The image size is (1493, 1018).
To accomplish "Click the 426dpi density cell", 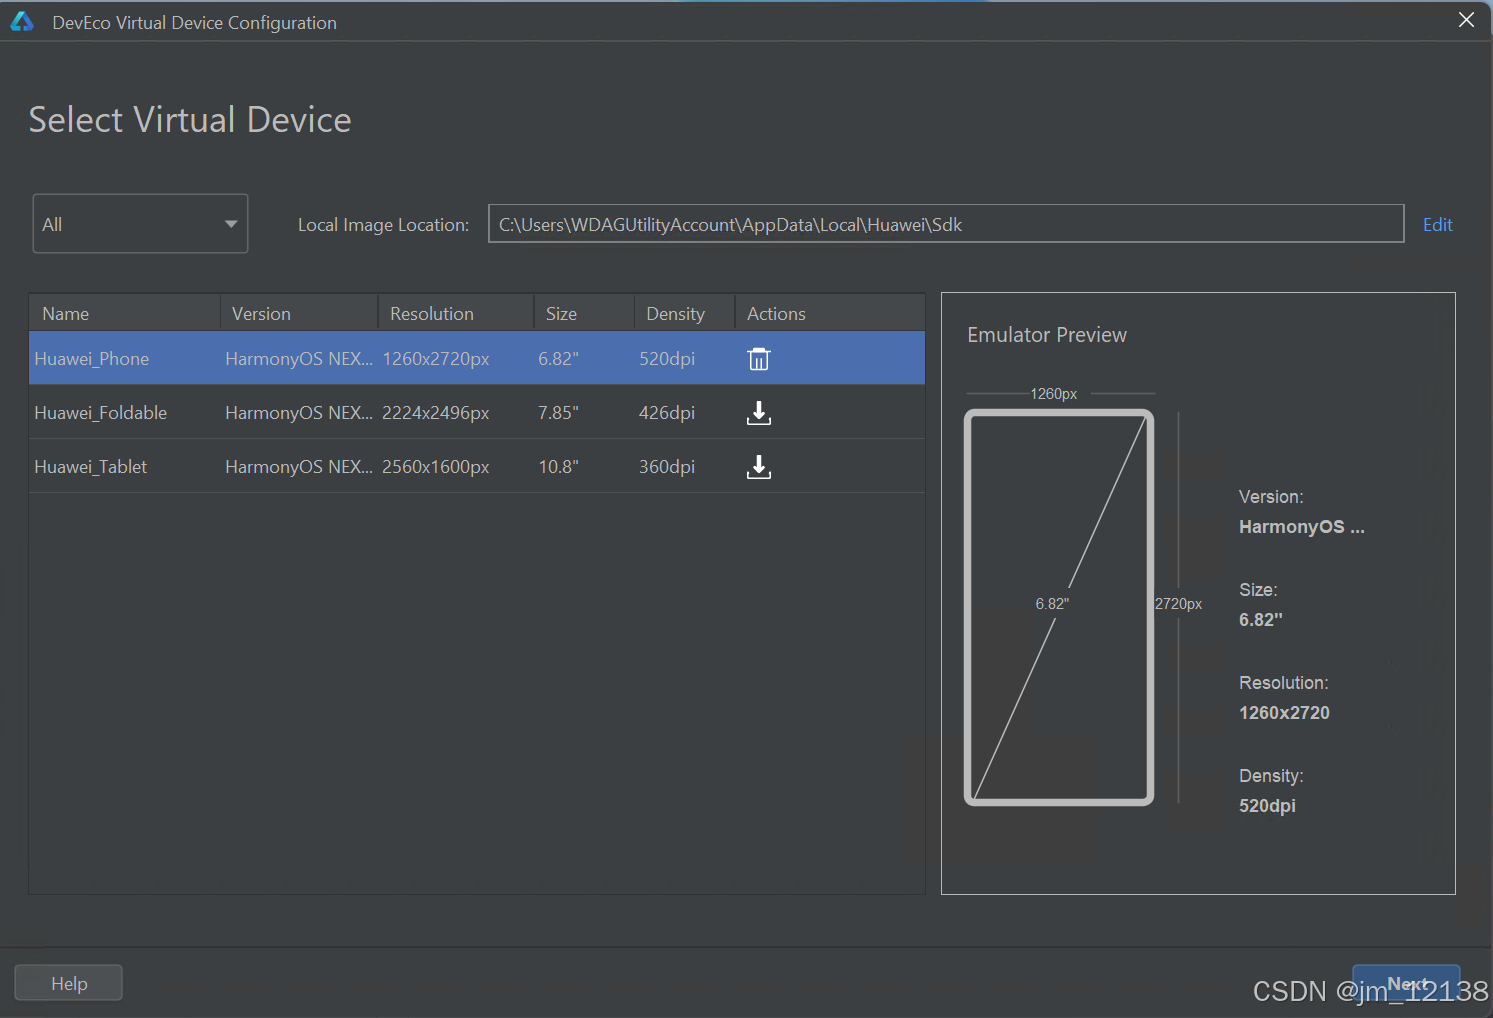I will pos(667,413).
